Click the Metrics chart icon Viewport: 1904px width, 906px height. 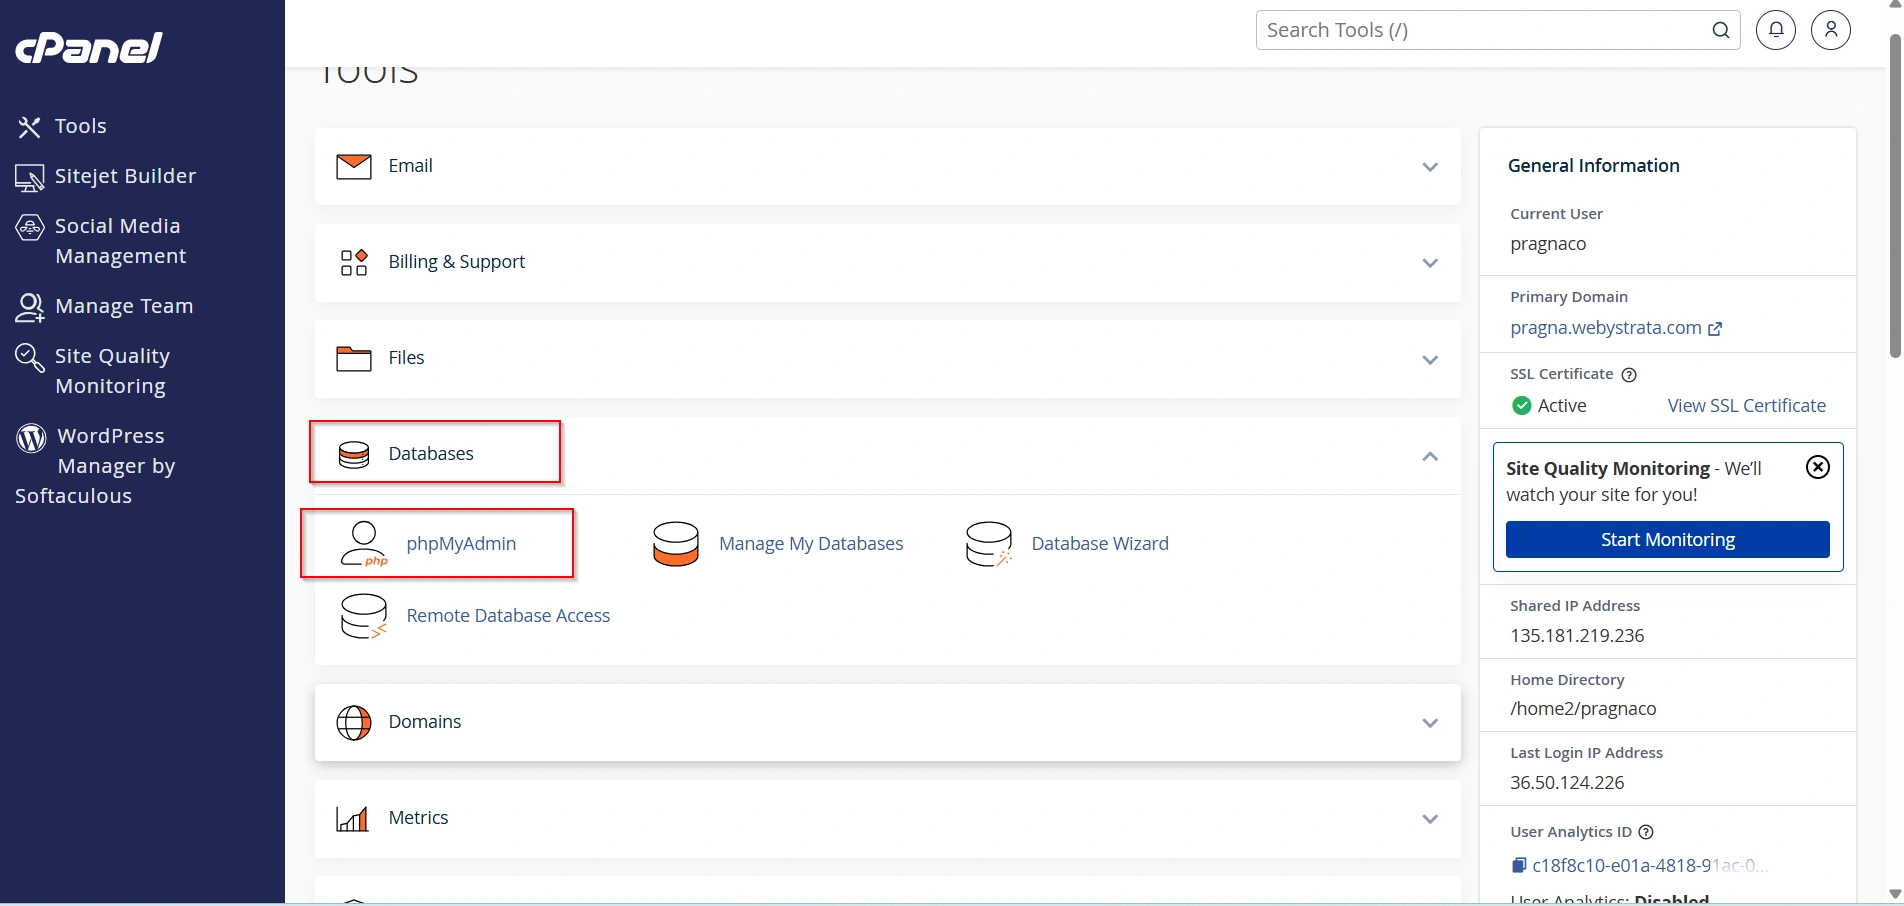pyautogui.click(x=352, y=819)
